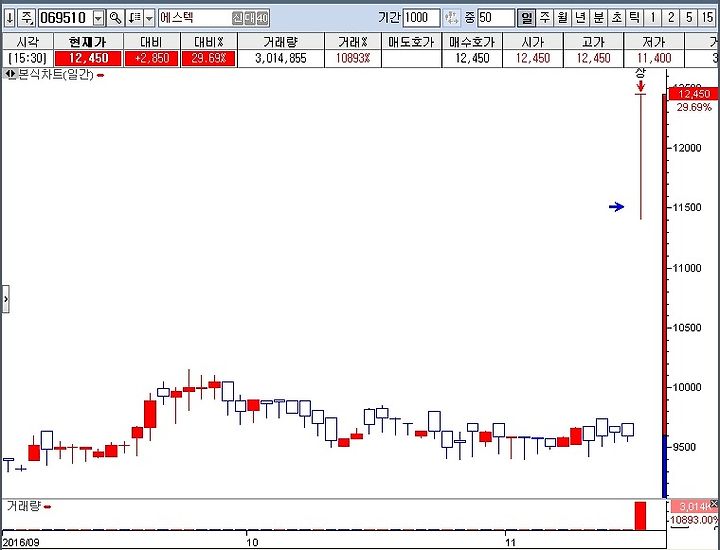Screen dimensions: 720x550
Task: Click the 본식차트(일간) chart label
Action: tap(56, 74)
